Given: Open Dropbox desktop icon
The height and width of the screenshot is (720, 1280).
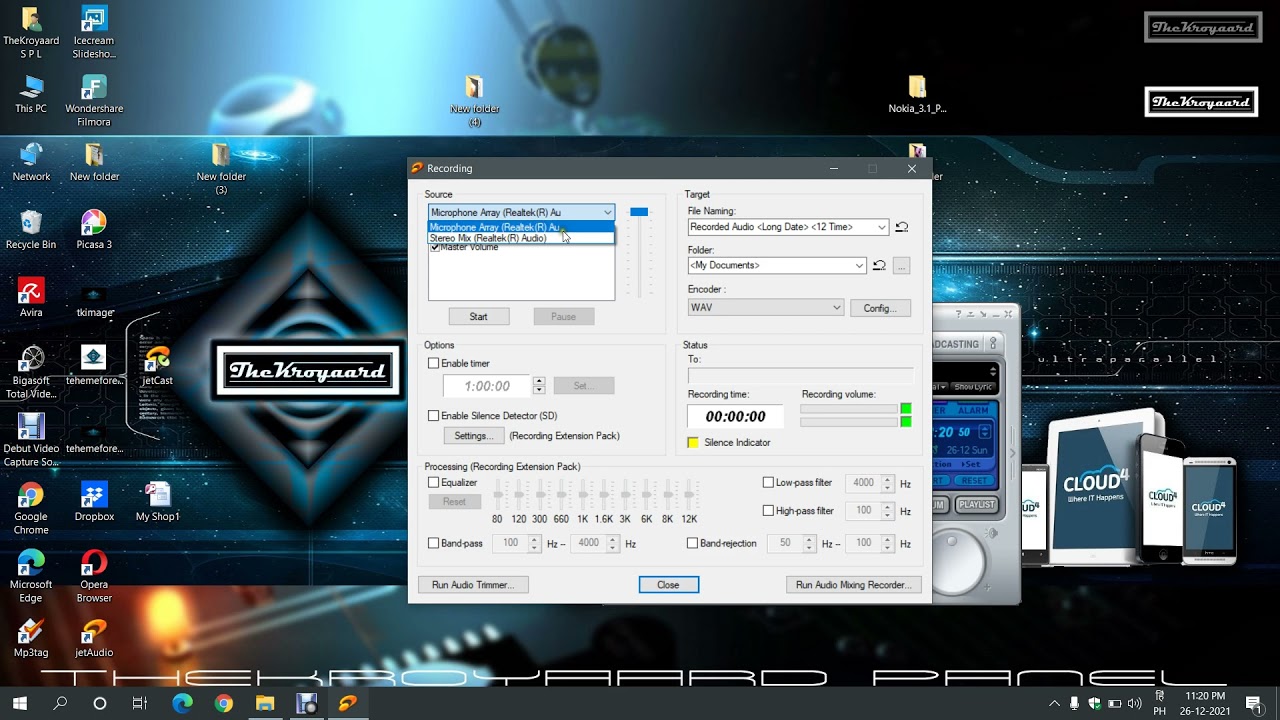Looking at the screenshot, I should point(94,502).
